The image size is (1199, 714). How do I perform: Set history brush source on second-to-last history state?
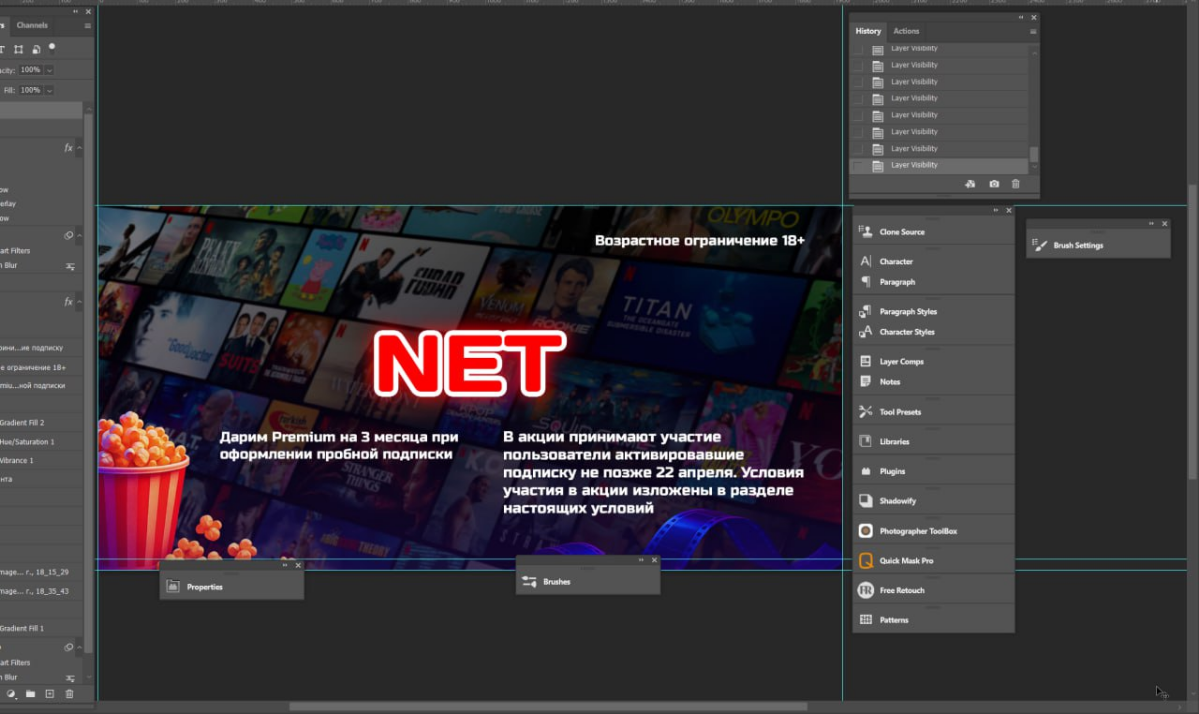[x=858, y=148]
